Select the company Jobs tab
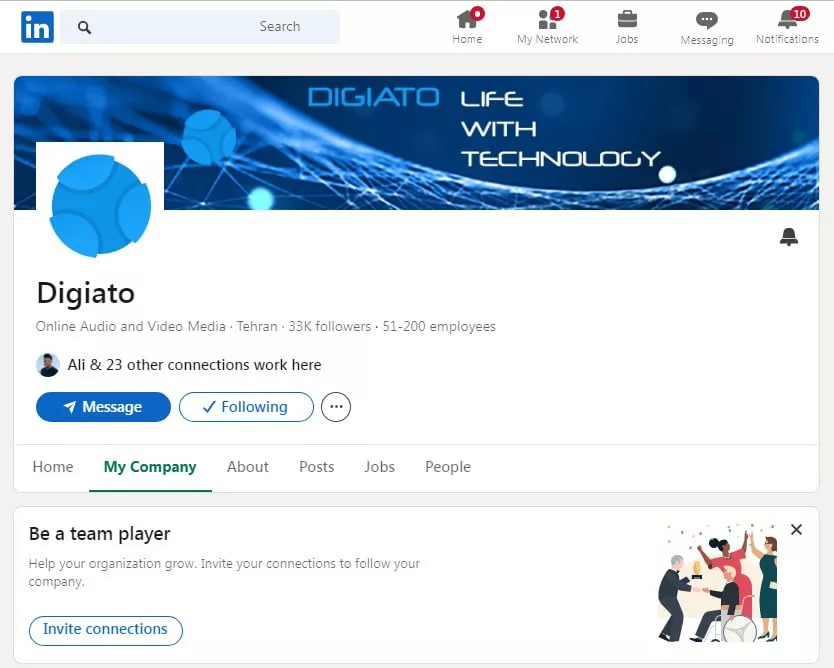Screen dimensions: 834x668 [379, 467]
